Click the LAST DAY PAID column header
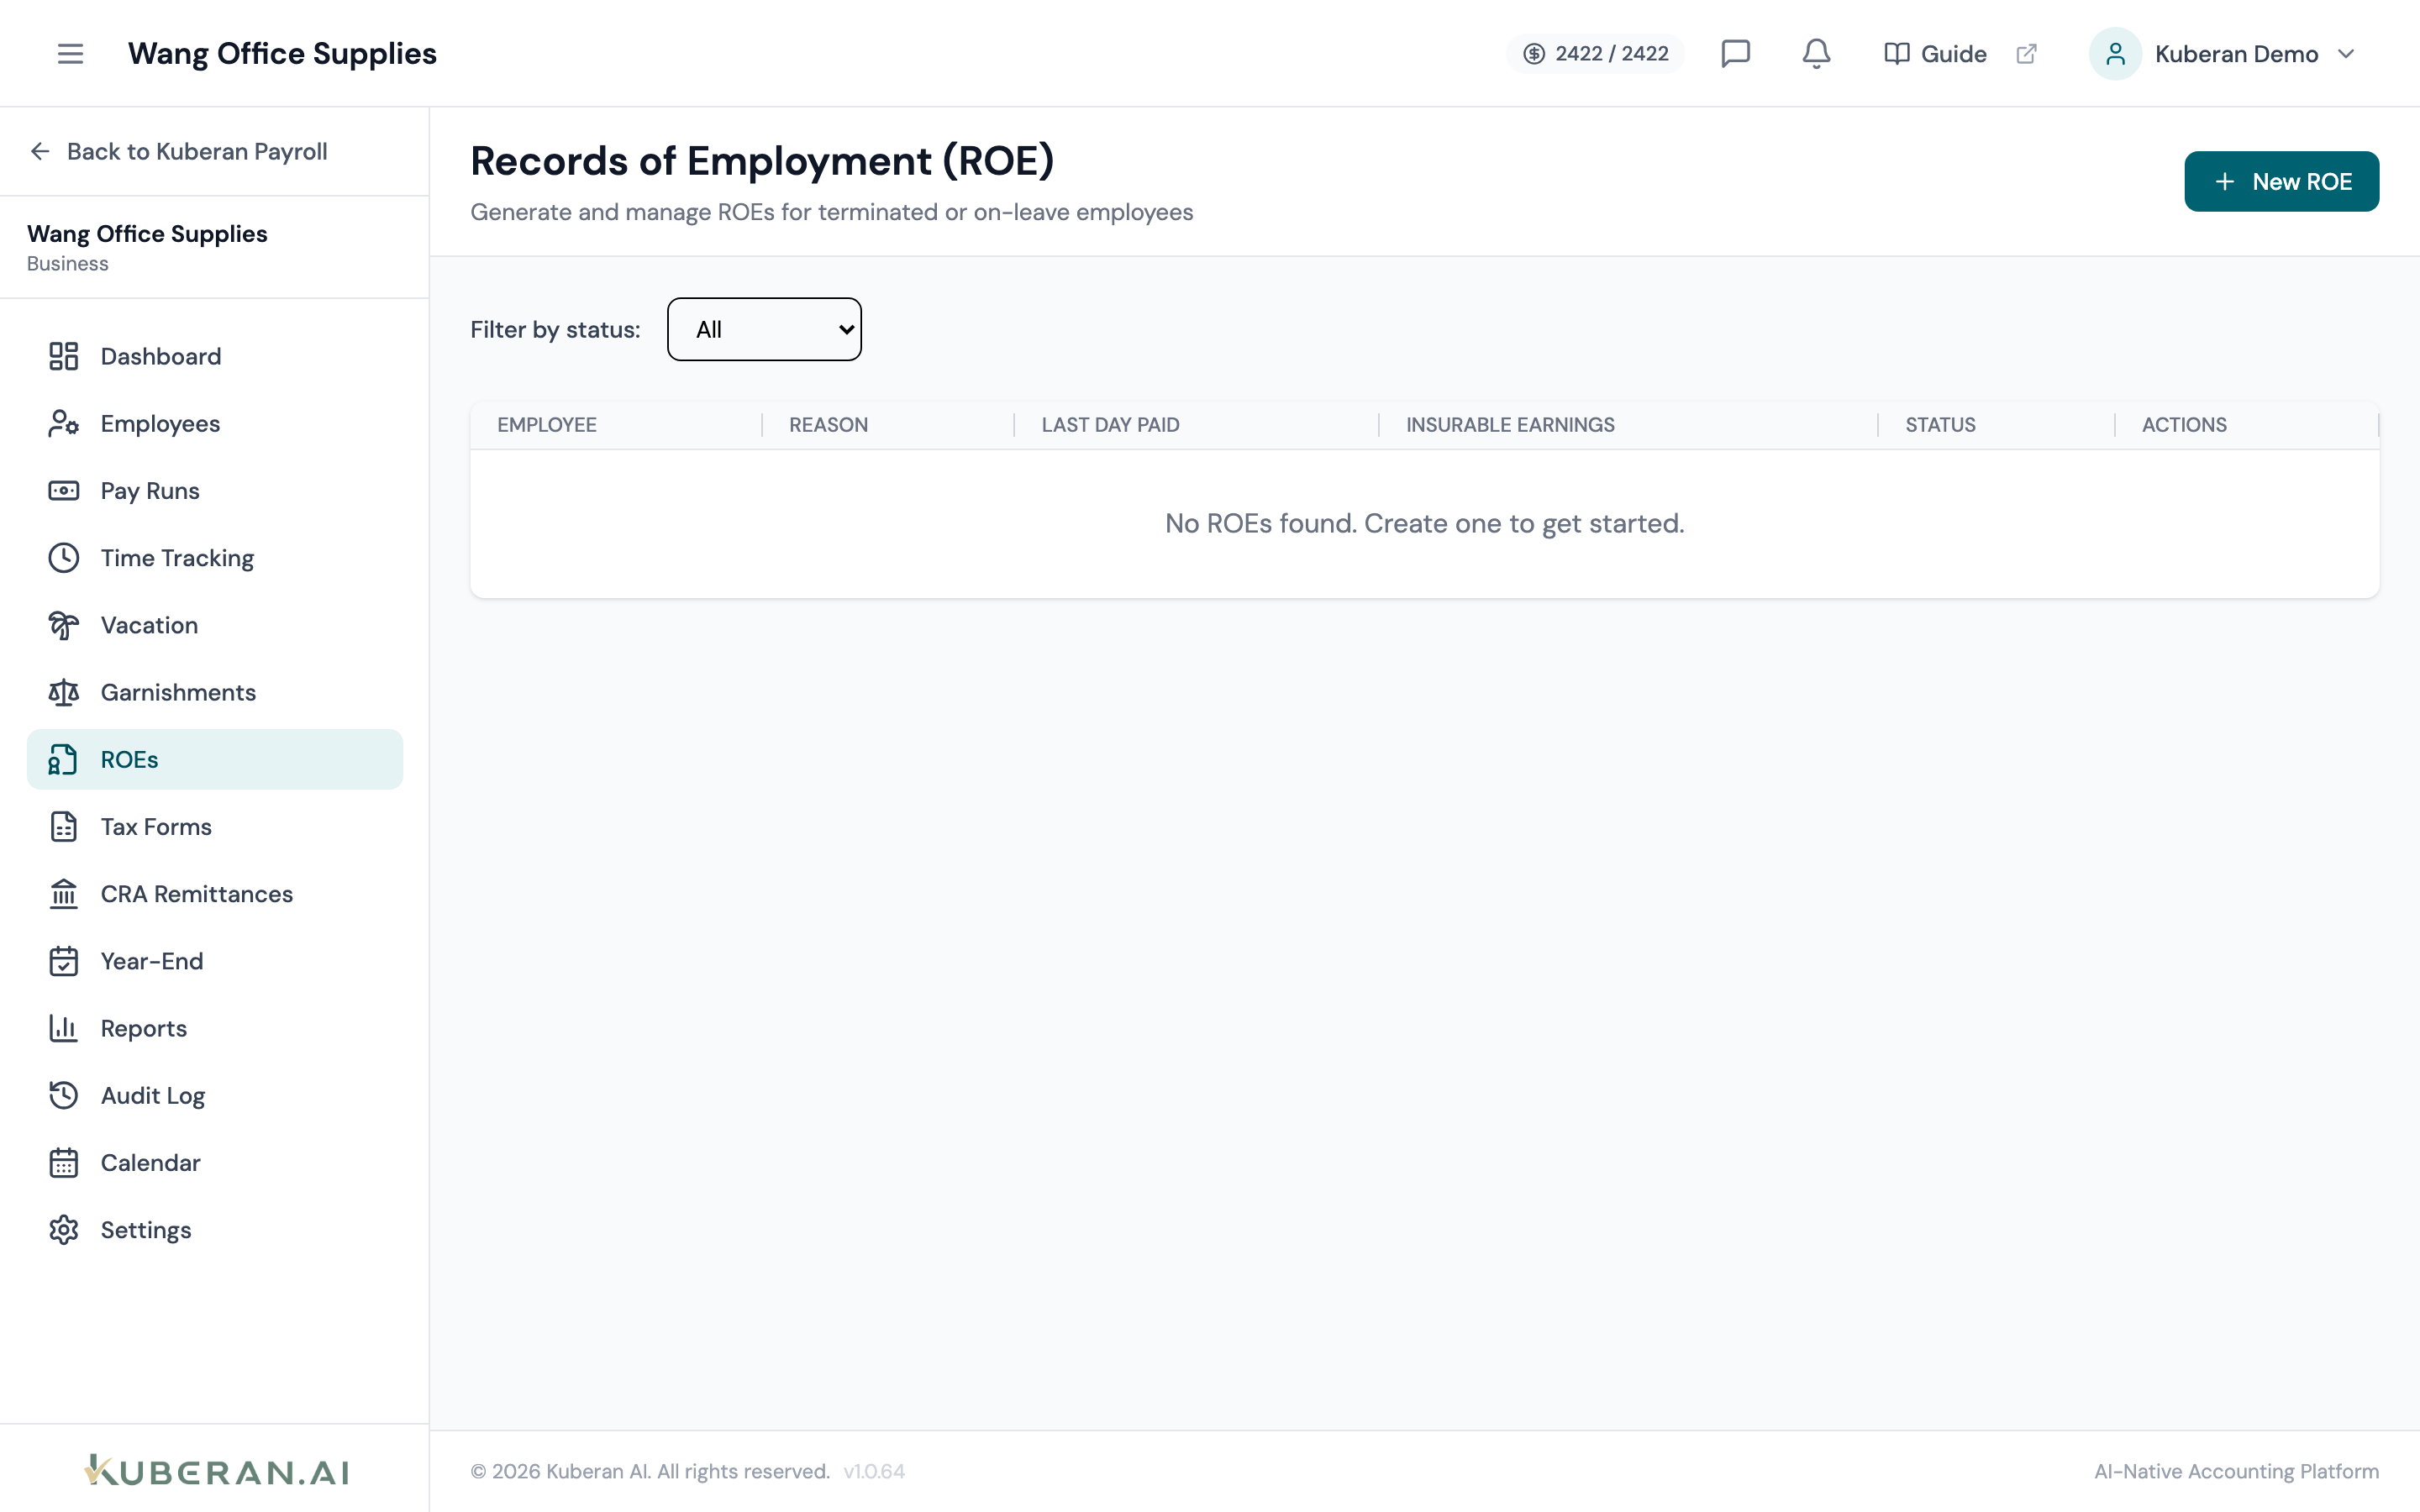Viewport: 2420px width, 1512px height. coord(1110,424)
